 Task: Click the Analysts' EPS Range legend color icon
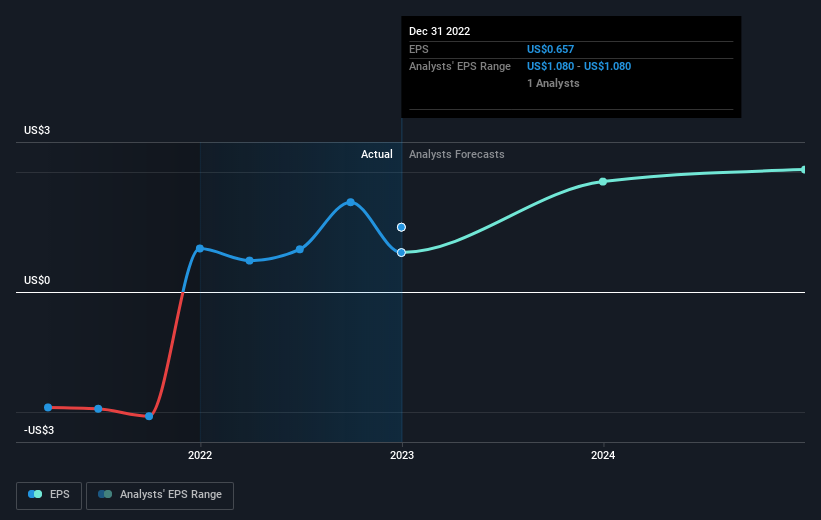coord(105,494)
